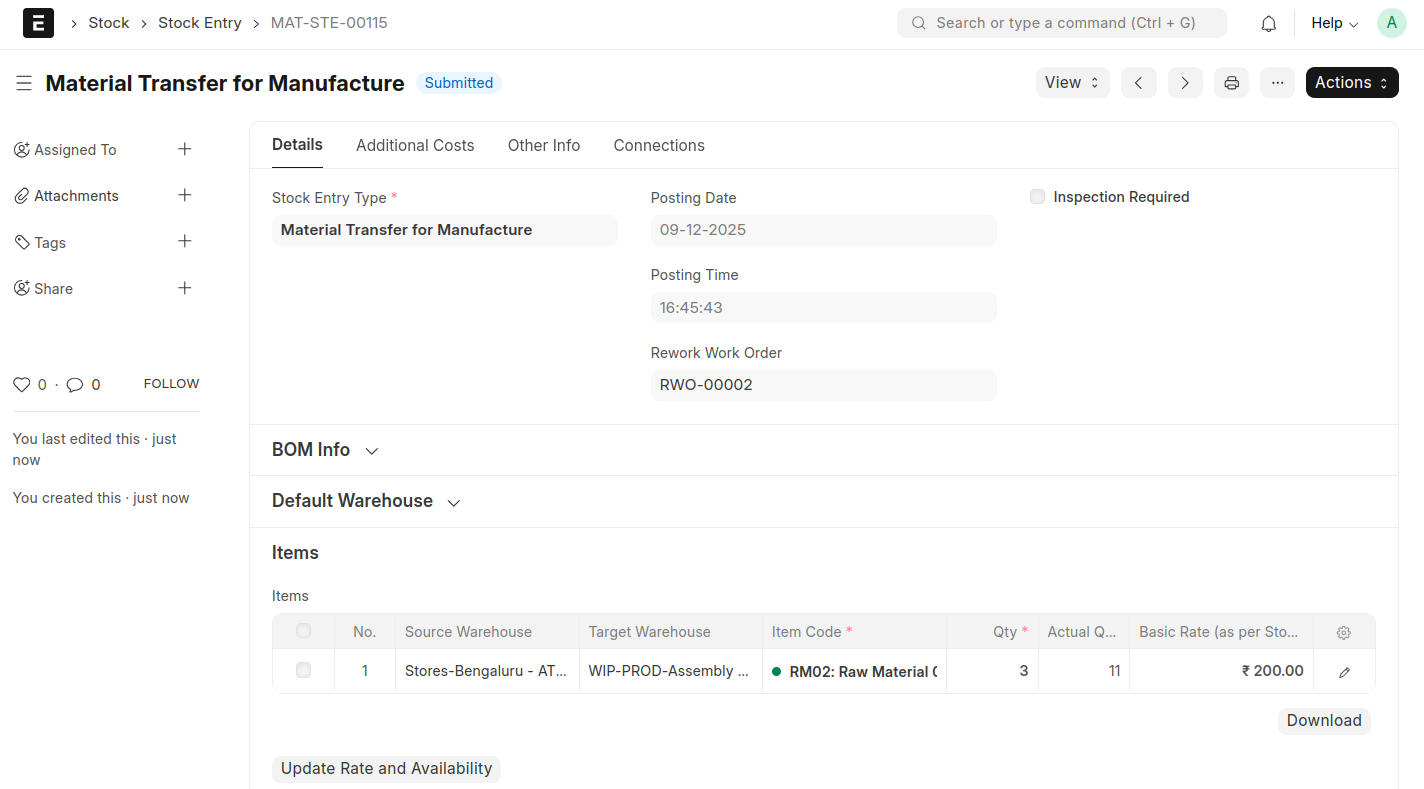This screenshot has width=1424, height=789.
Task: Add an assignee with the plus icon
Action: click(x=184, y=149)
